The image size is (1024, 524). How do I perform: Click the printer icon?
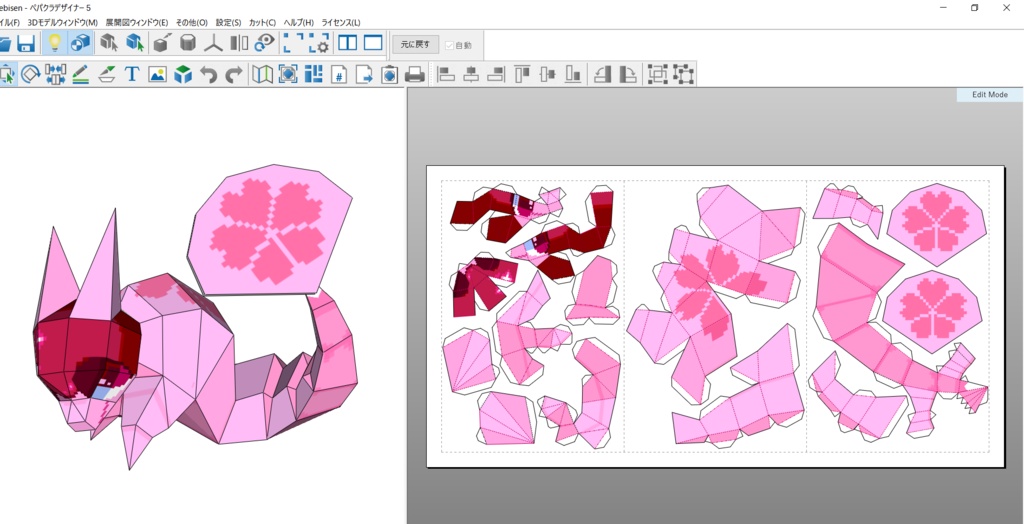tap(415, 74)
